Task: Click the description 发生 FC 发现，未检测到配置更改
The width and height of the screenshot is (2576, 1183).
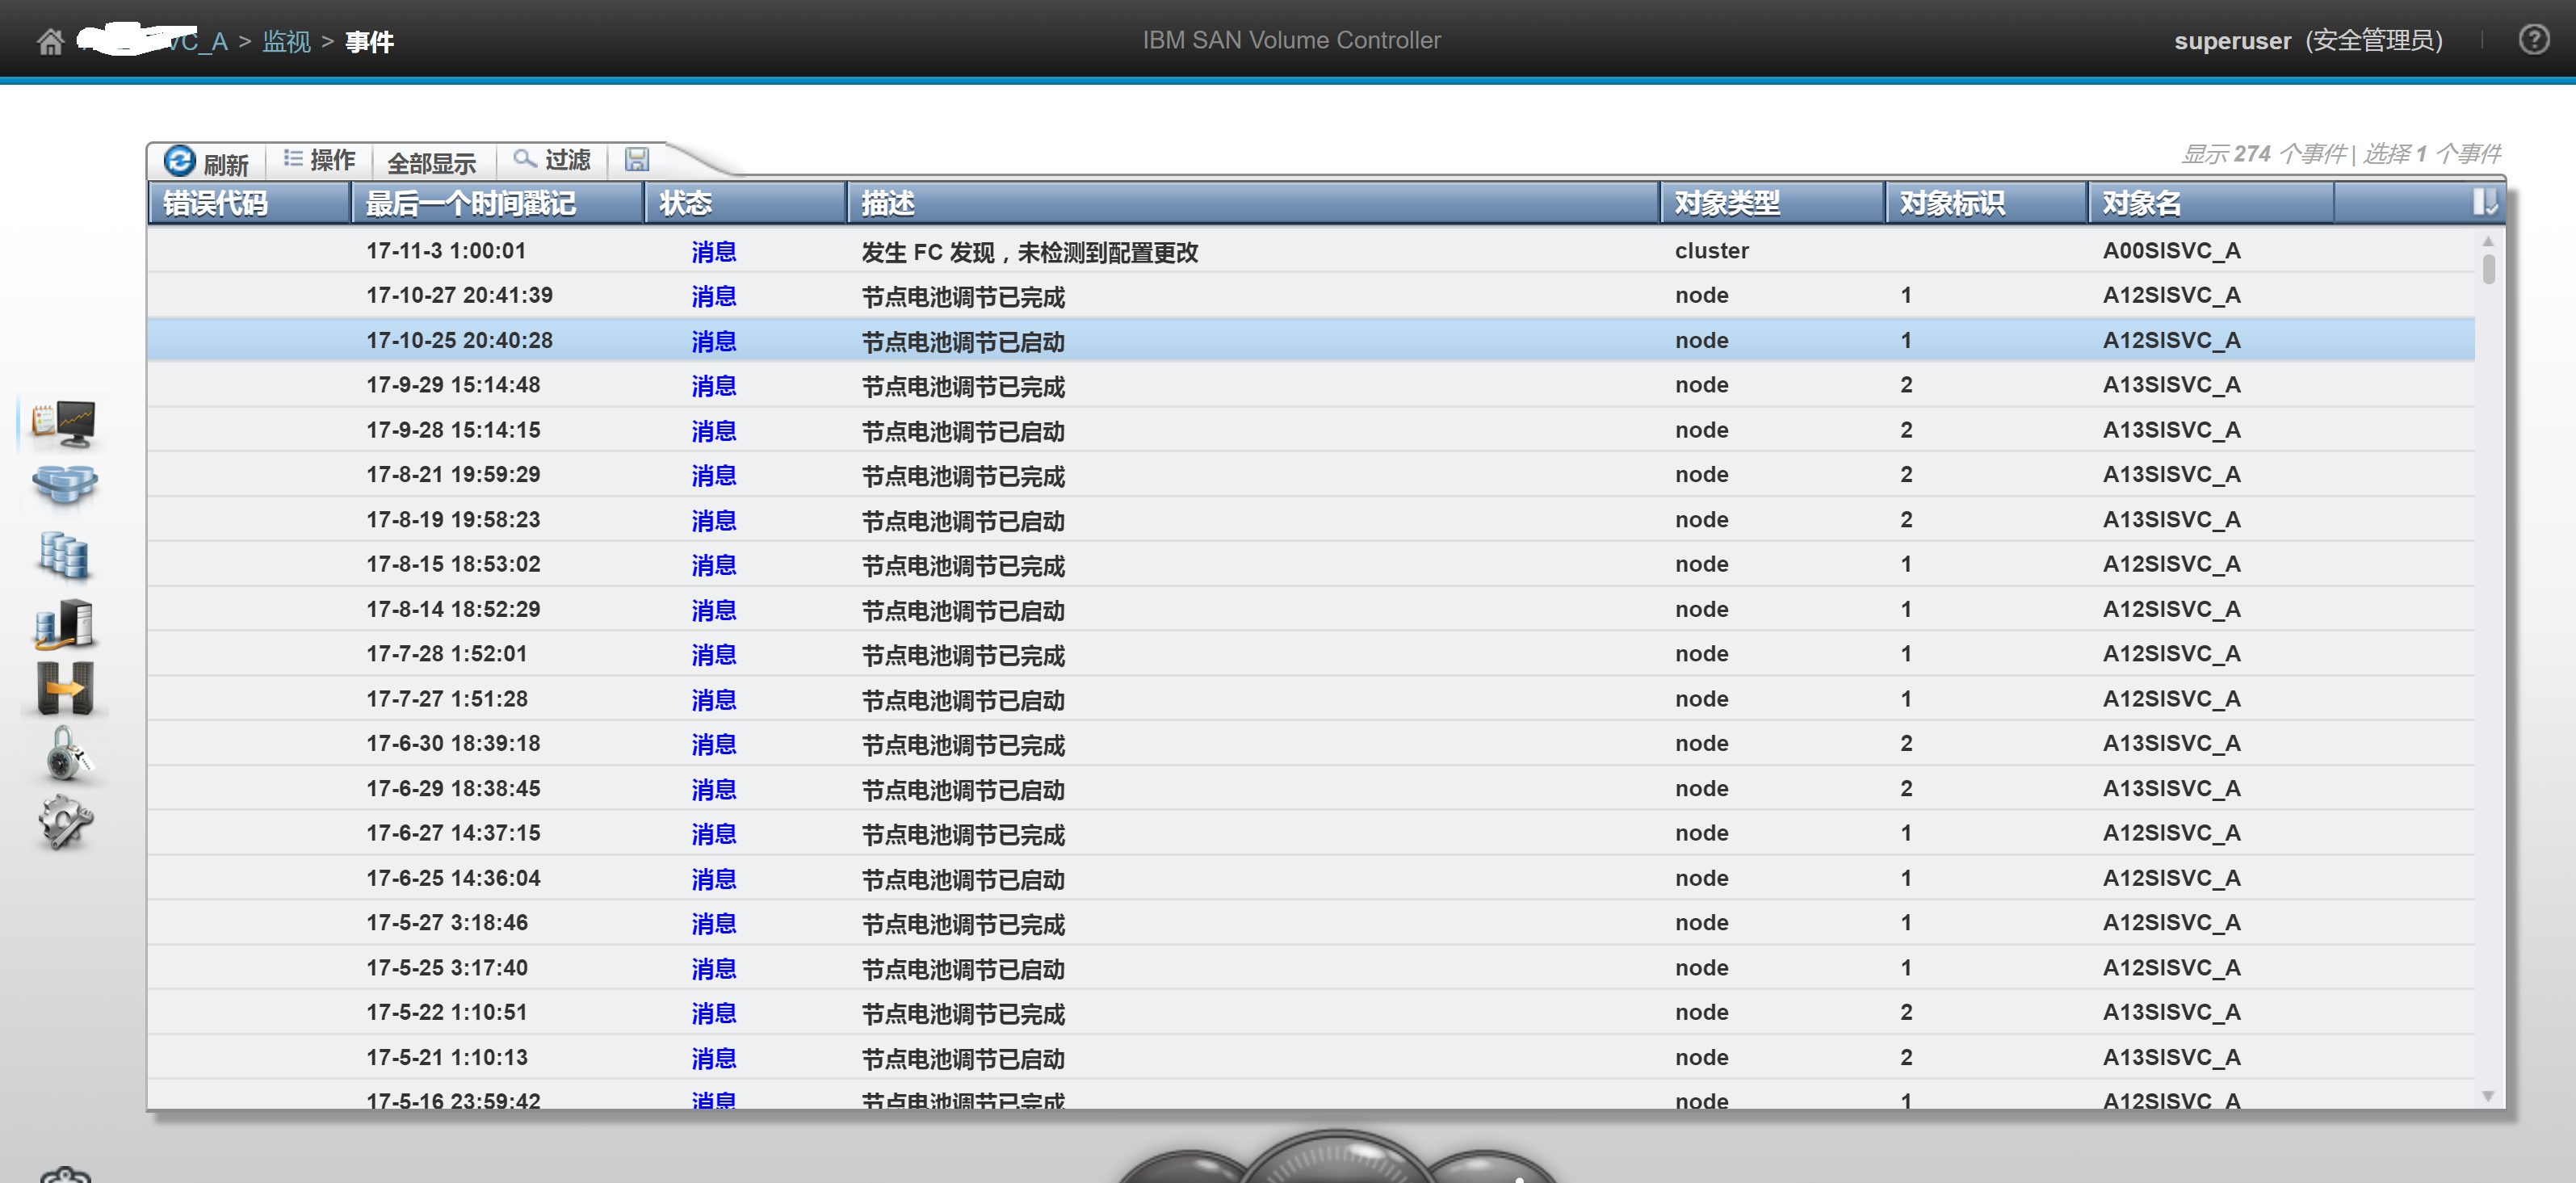Action: tap(1029, 252)
